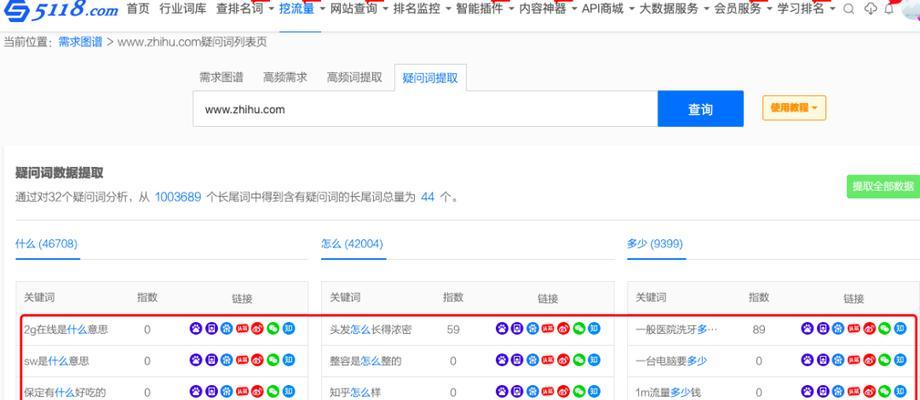This screenshot has width=920, height=400.
Task: Open Zhihu icon for 保定有什么好吃的
Action: coord(288,391)
